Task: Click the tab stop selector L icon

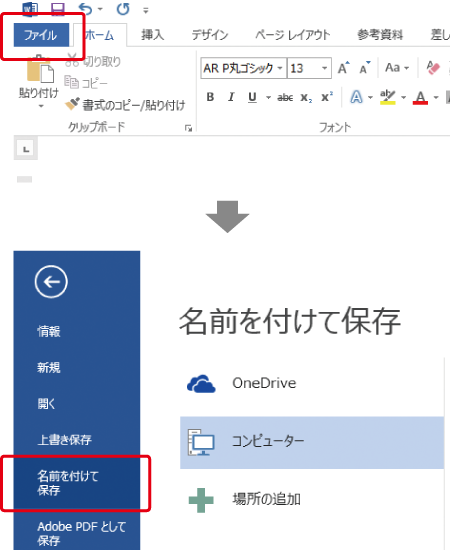Action: click(x=26, y=149)
